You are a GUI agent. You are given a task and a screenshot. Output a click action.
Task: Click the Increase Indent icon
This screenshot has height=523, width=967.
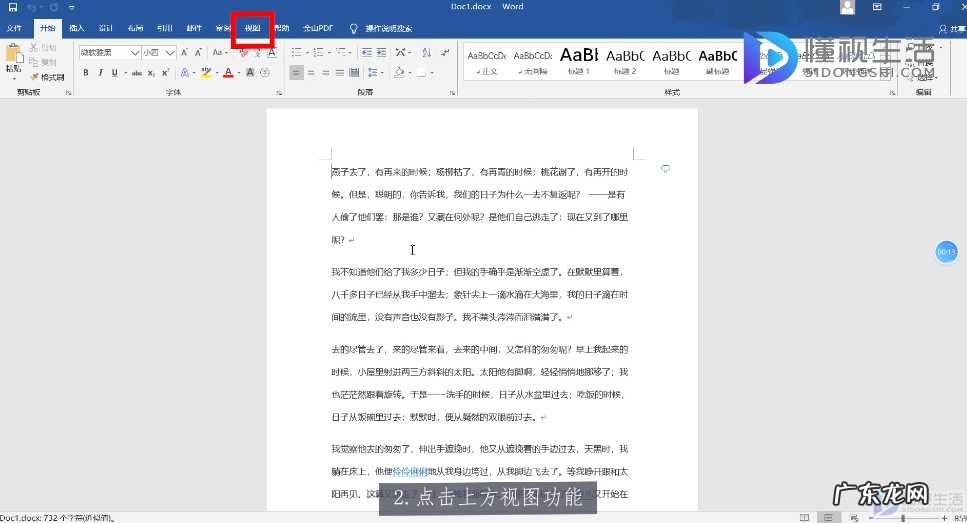pyautogui.click(x=382, y=52)
